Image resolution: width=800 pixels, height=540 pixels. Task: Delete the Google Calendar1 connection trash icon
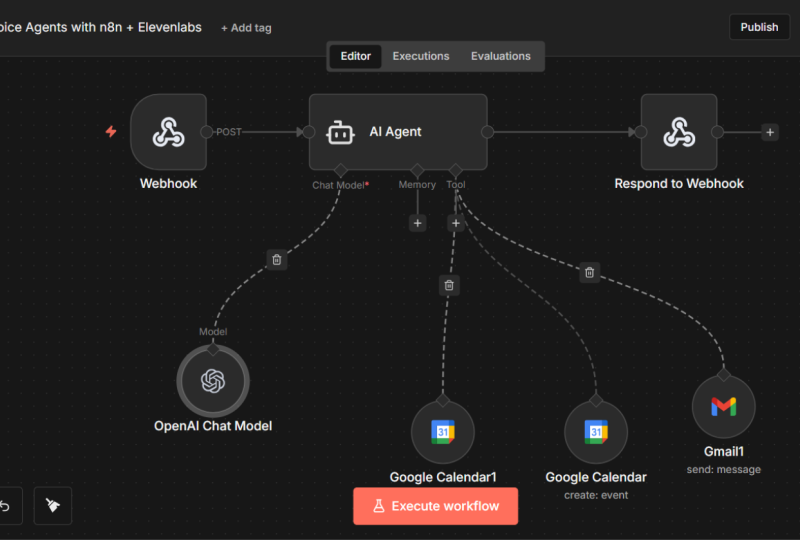coord(449,285)
